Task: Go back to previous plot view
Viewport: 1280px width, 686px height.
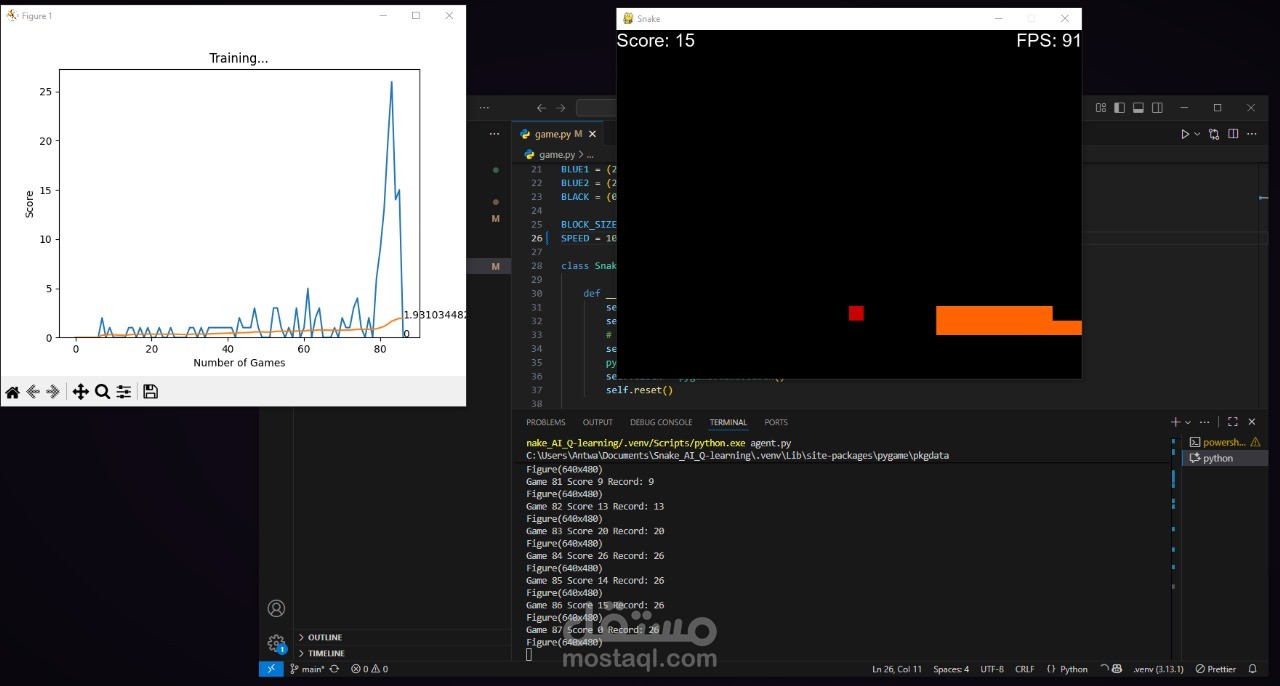Action: 33,392
